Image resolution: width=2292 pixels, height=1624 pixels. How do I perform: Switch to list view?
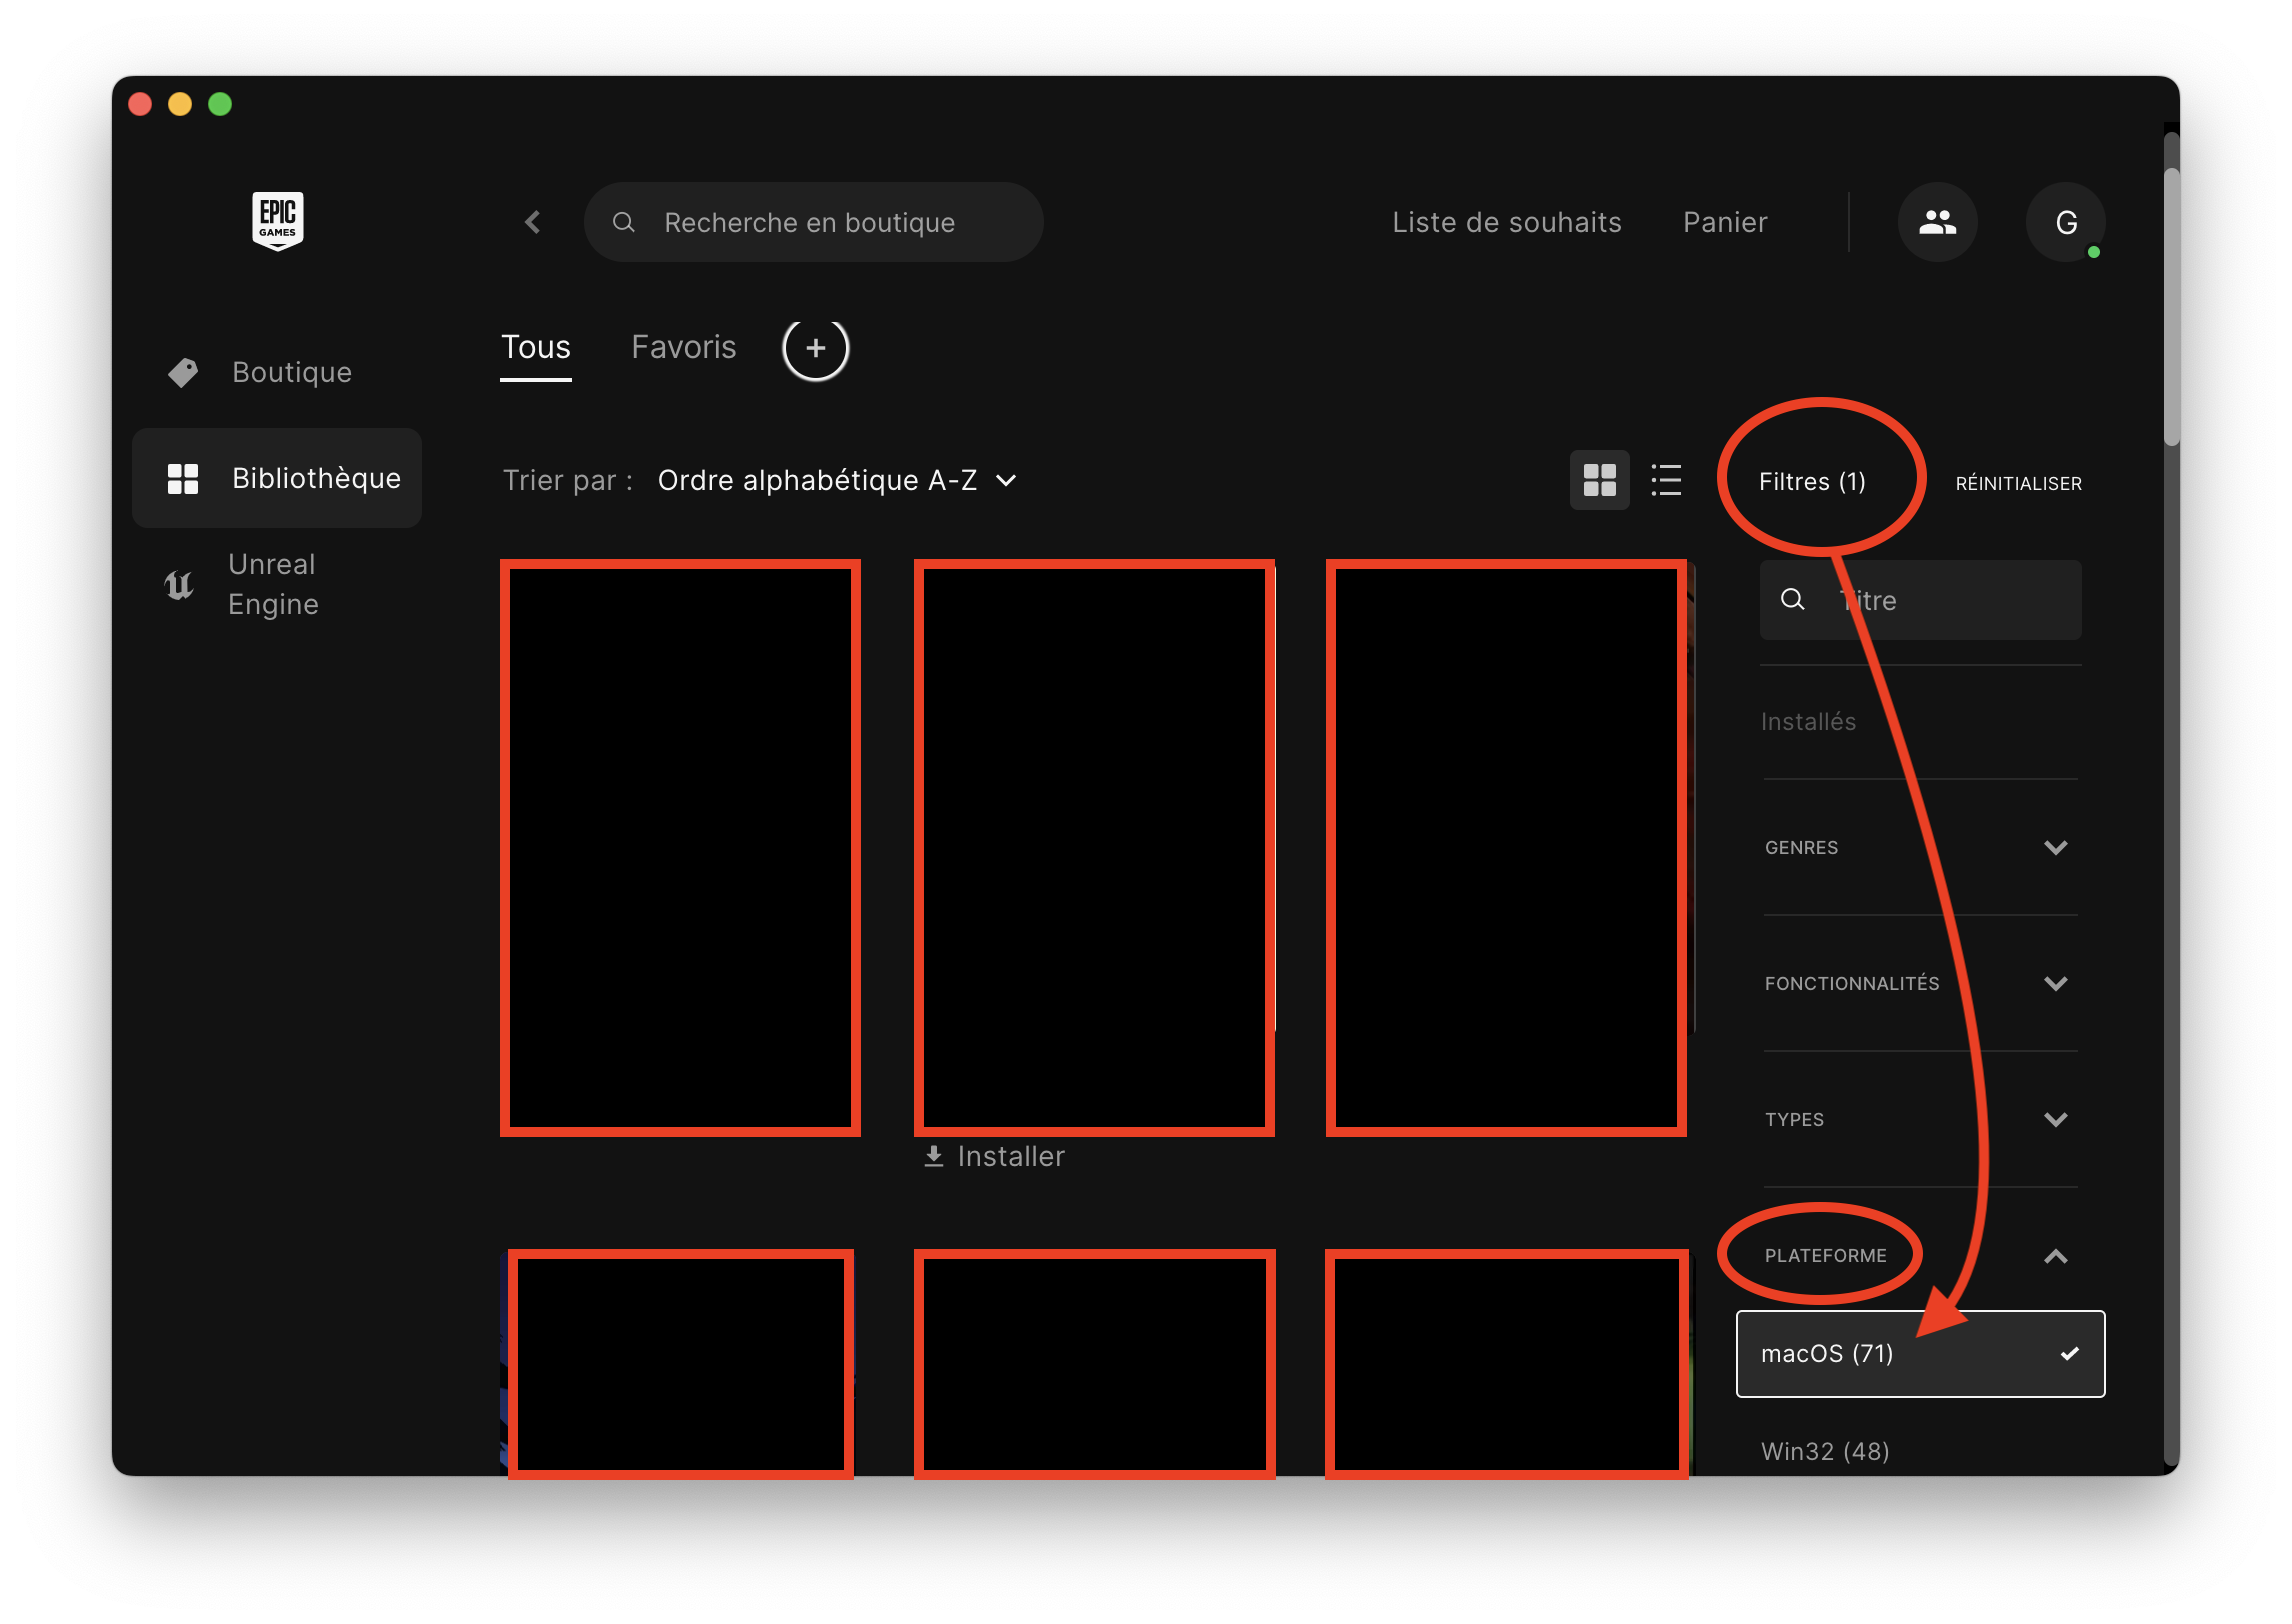click(x=1666, y=481)
